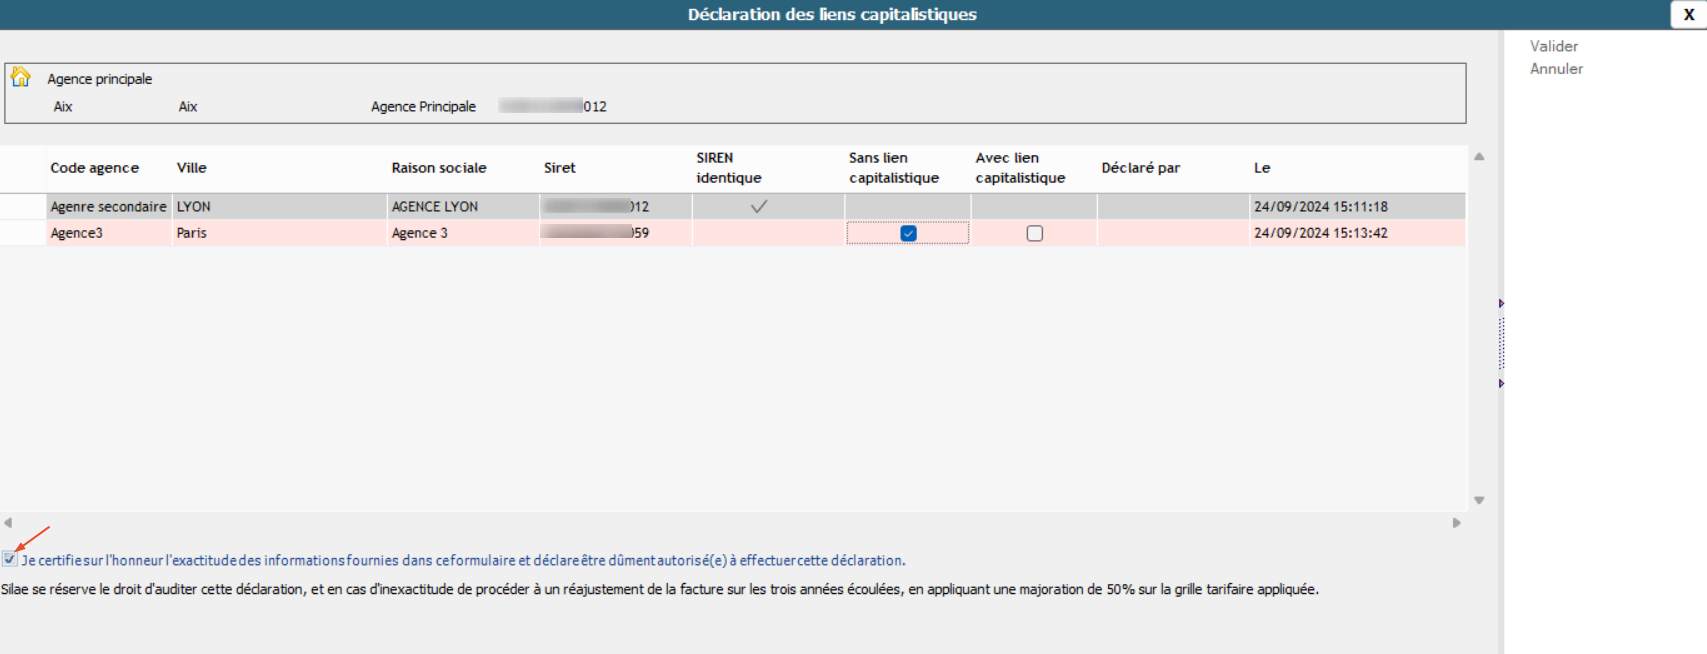The image size is (1707, 654).
Task: Toggle the 'Je certifie sur l'honneur' checkbox
Action: (10, 559)
